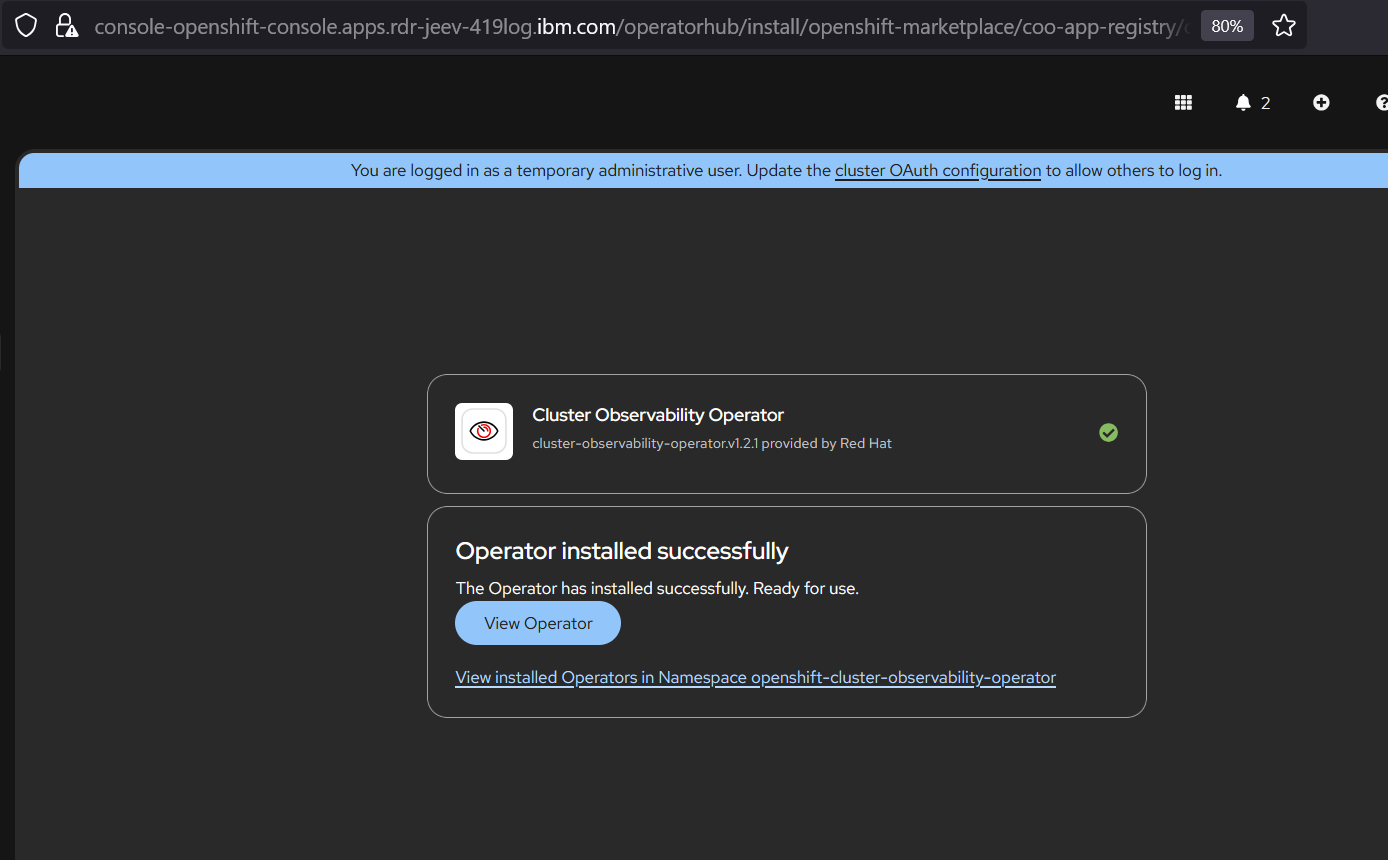The image size is (1388, 860).
Task: Open the application launcher grid icon
Action: pos(1183,102)
